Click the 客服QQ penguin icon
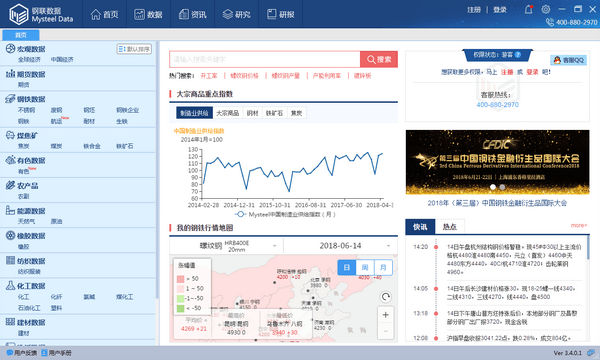The width and height of the screenshot is (600, 360). (x=557, y=60)
